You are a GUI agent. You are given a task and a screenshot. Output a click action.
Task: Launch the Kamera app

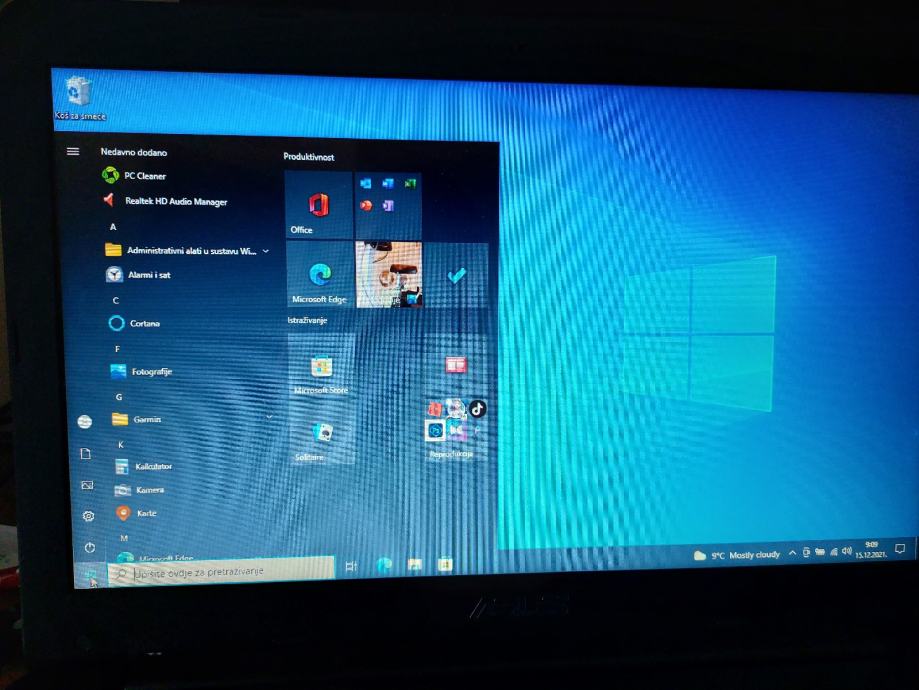(139, 490)
